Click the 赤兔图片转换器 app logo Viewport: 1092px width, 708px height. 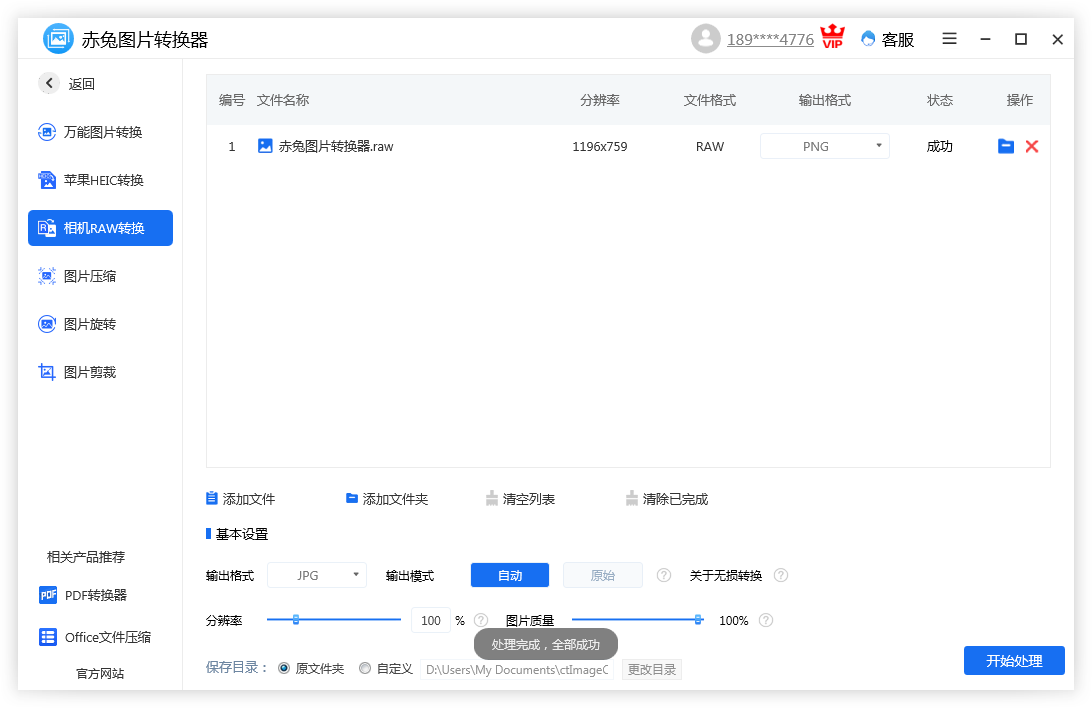(x=58, y=38)
